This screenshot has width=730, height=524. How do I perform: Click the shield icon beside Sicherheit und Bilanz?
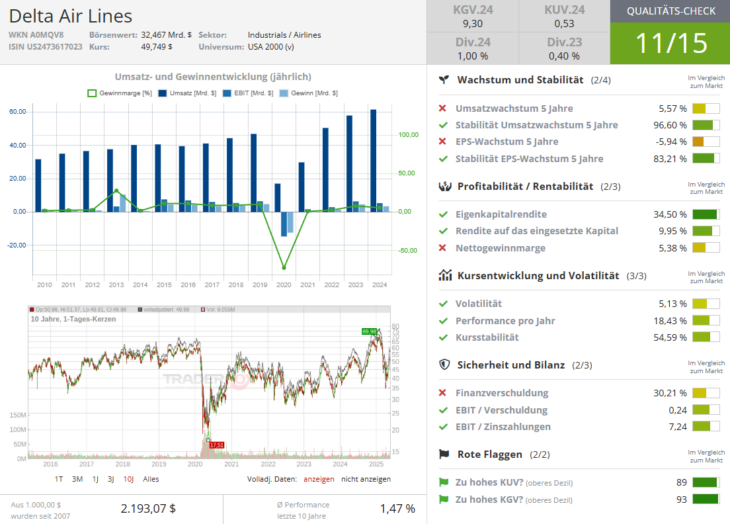coord(445,365)
